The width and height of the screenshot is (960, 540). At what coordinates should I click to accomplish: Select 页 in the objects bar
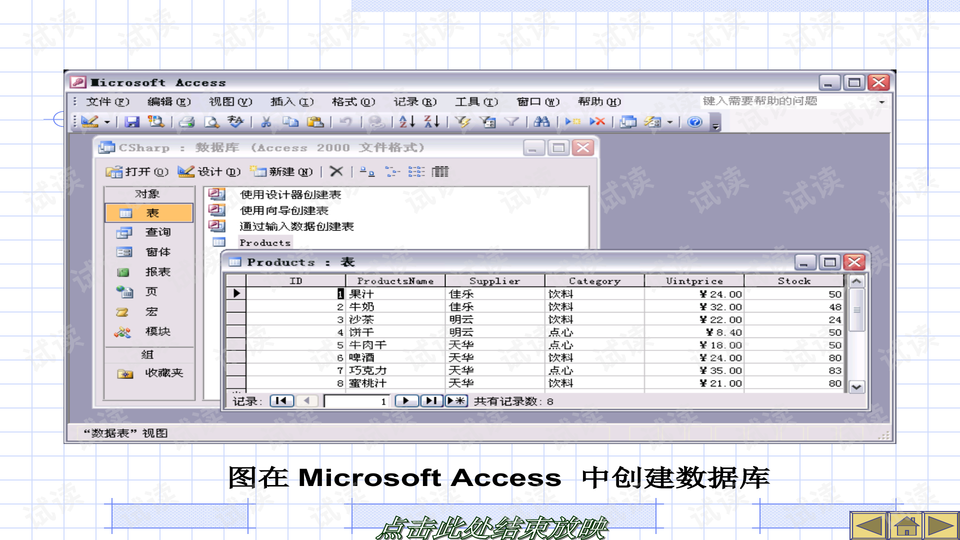(x=149, y=292)
